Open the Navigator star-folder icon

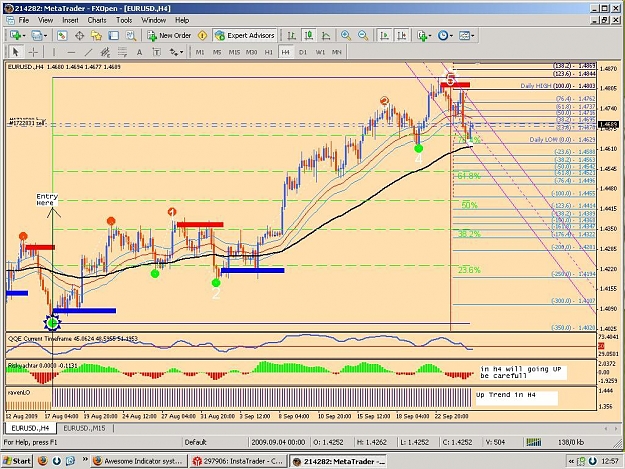click(96, 35)
